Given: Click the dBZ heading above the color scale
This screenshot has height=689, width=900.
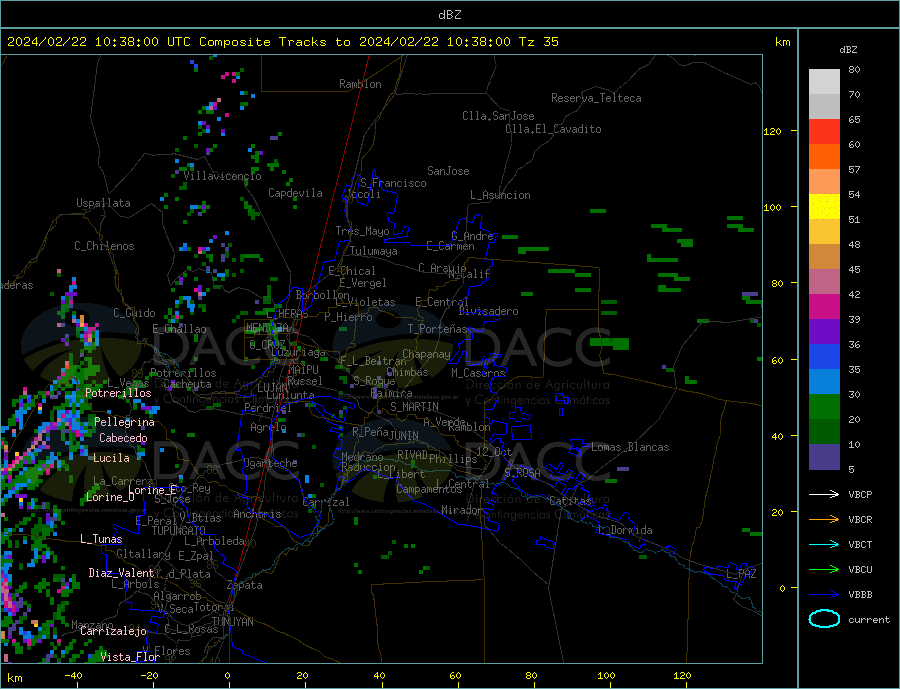Looking at the screenshot, I should 848,50.
